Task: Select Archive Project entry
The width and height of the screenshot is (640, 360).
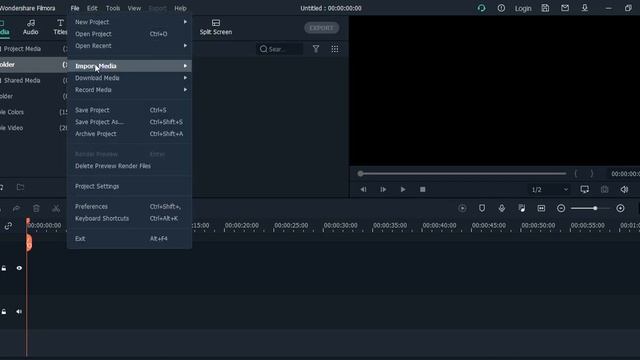Action: [x=129, y=133]
